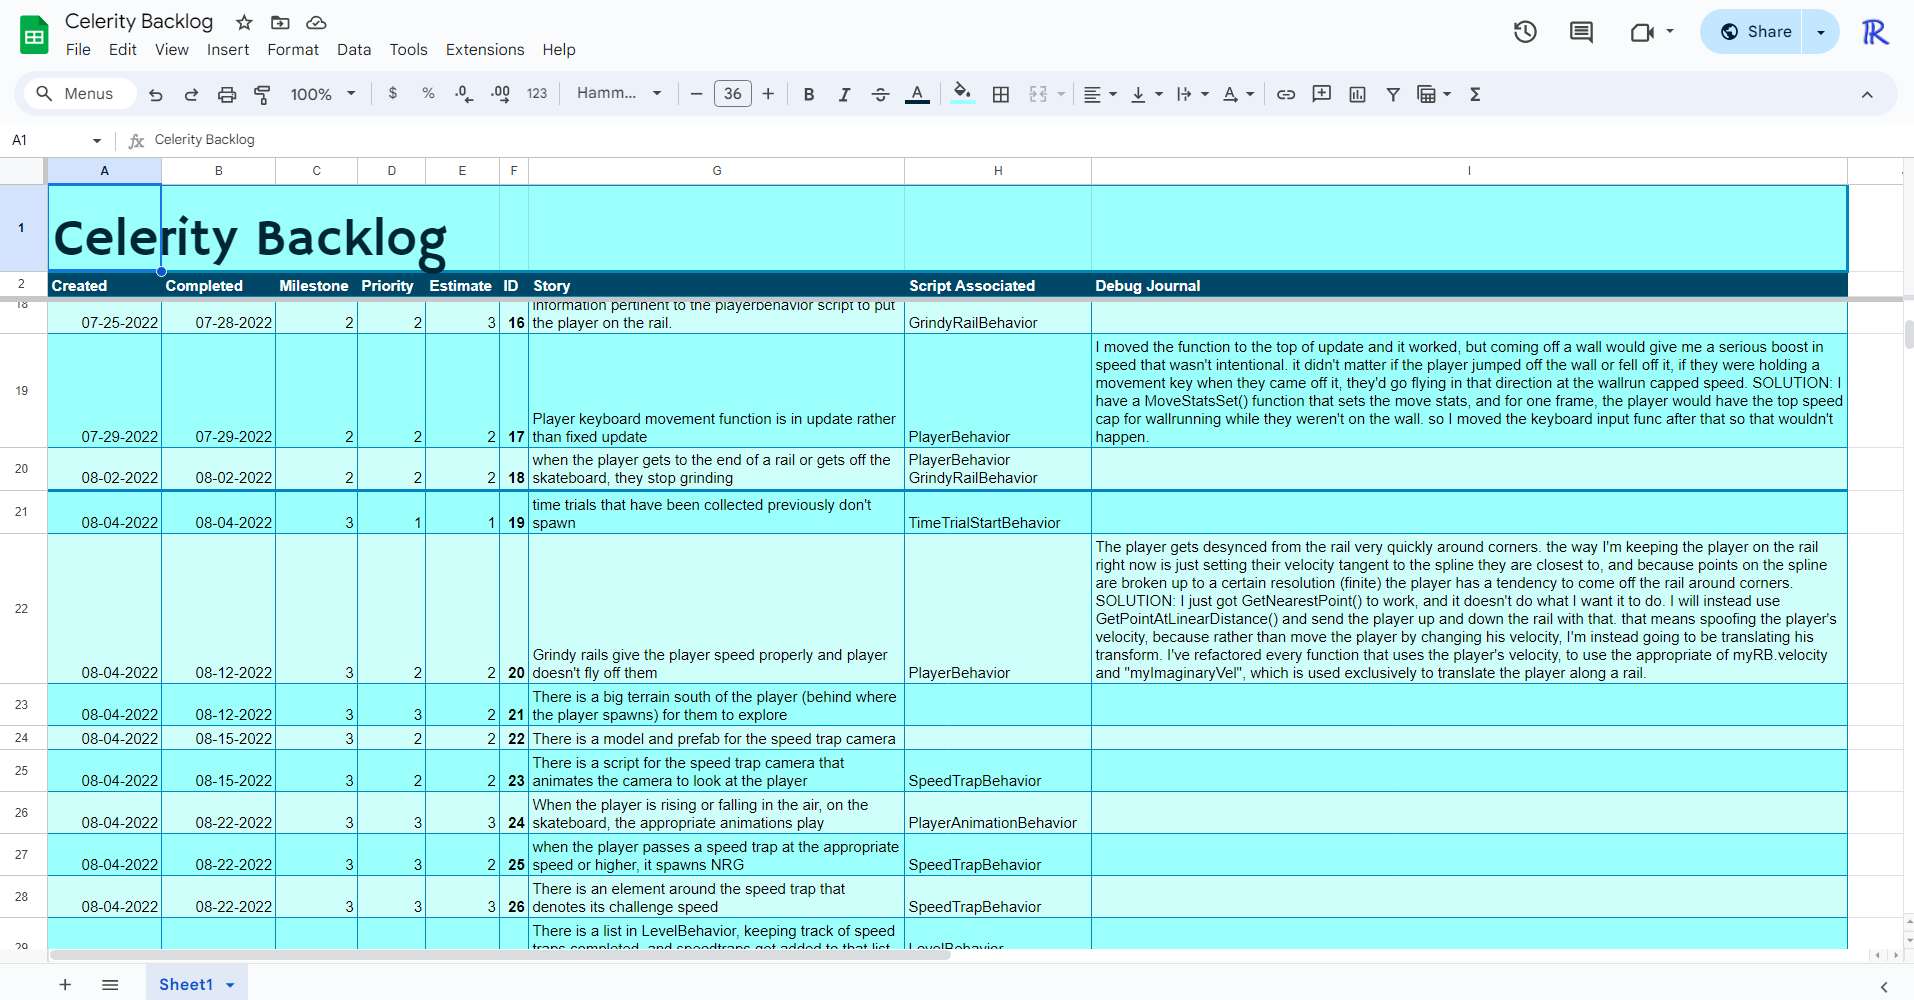Click the Debug Journal header cell
The width and height of the screenshot is (1914, 1000).
[x=1469, y=285]
